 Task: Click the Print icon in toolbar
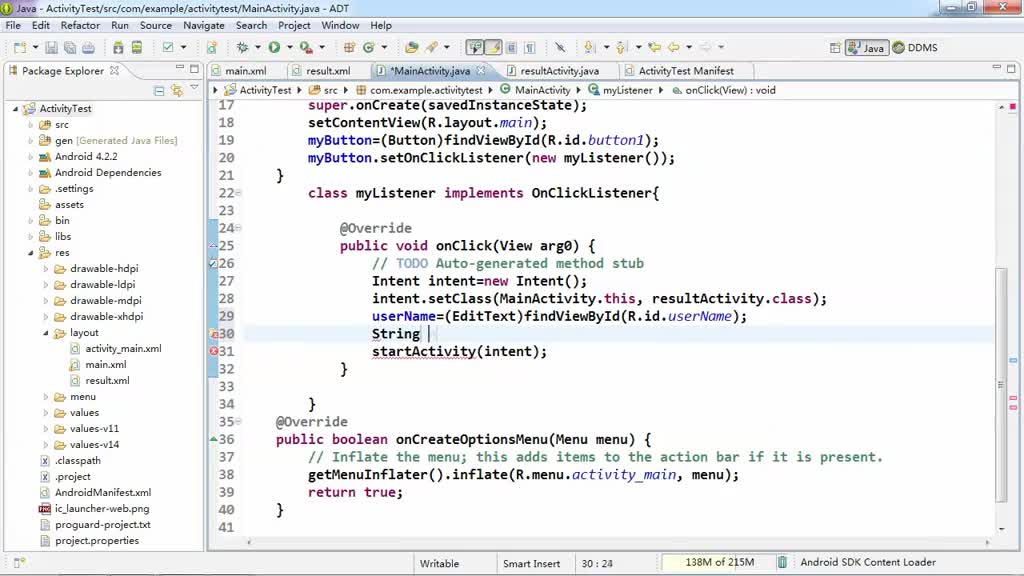(x=88, y=48)
